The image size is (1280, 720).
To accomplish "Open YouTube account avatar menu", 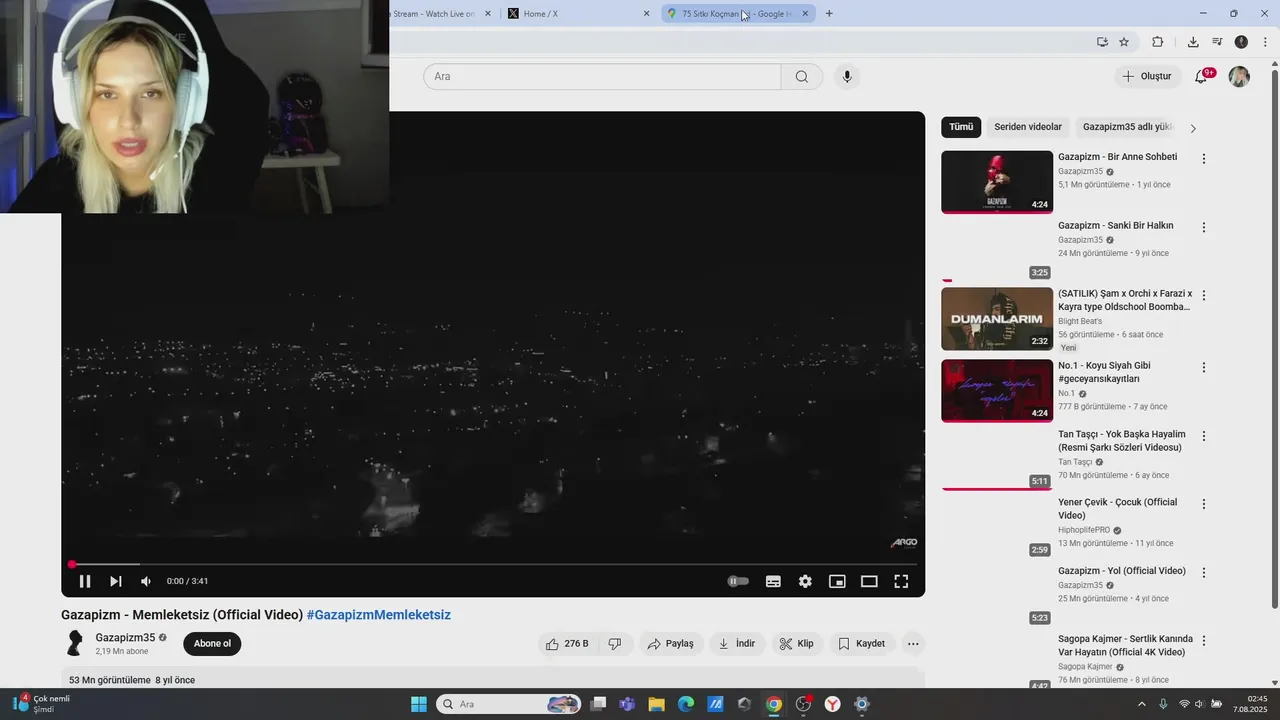I will (1239, 77).
